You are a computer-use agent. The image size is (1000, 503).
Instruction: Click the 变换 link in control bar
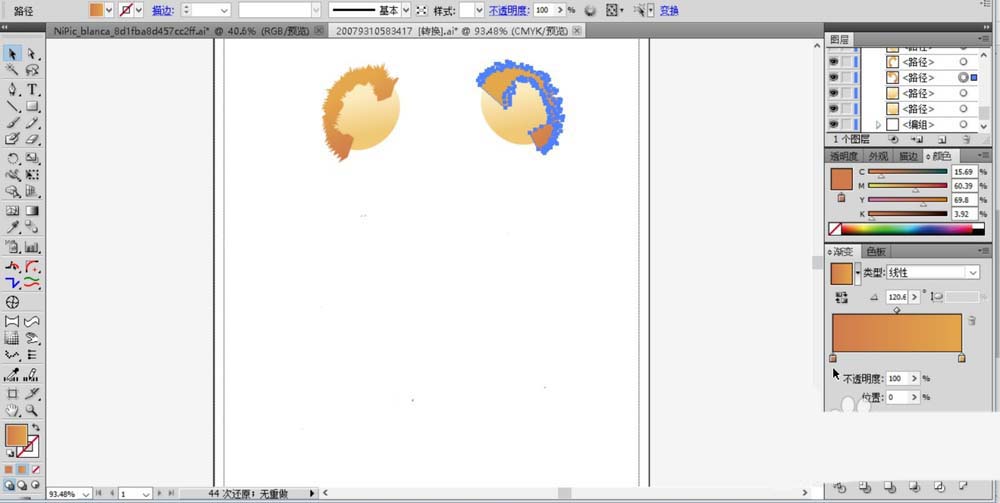pyautogui.click(x=669, y=10)
